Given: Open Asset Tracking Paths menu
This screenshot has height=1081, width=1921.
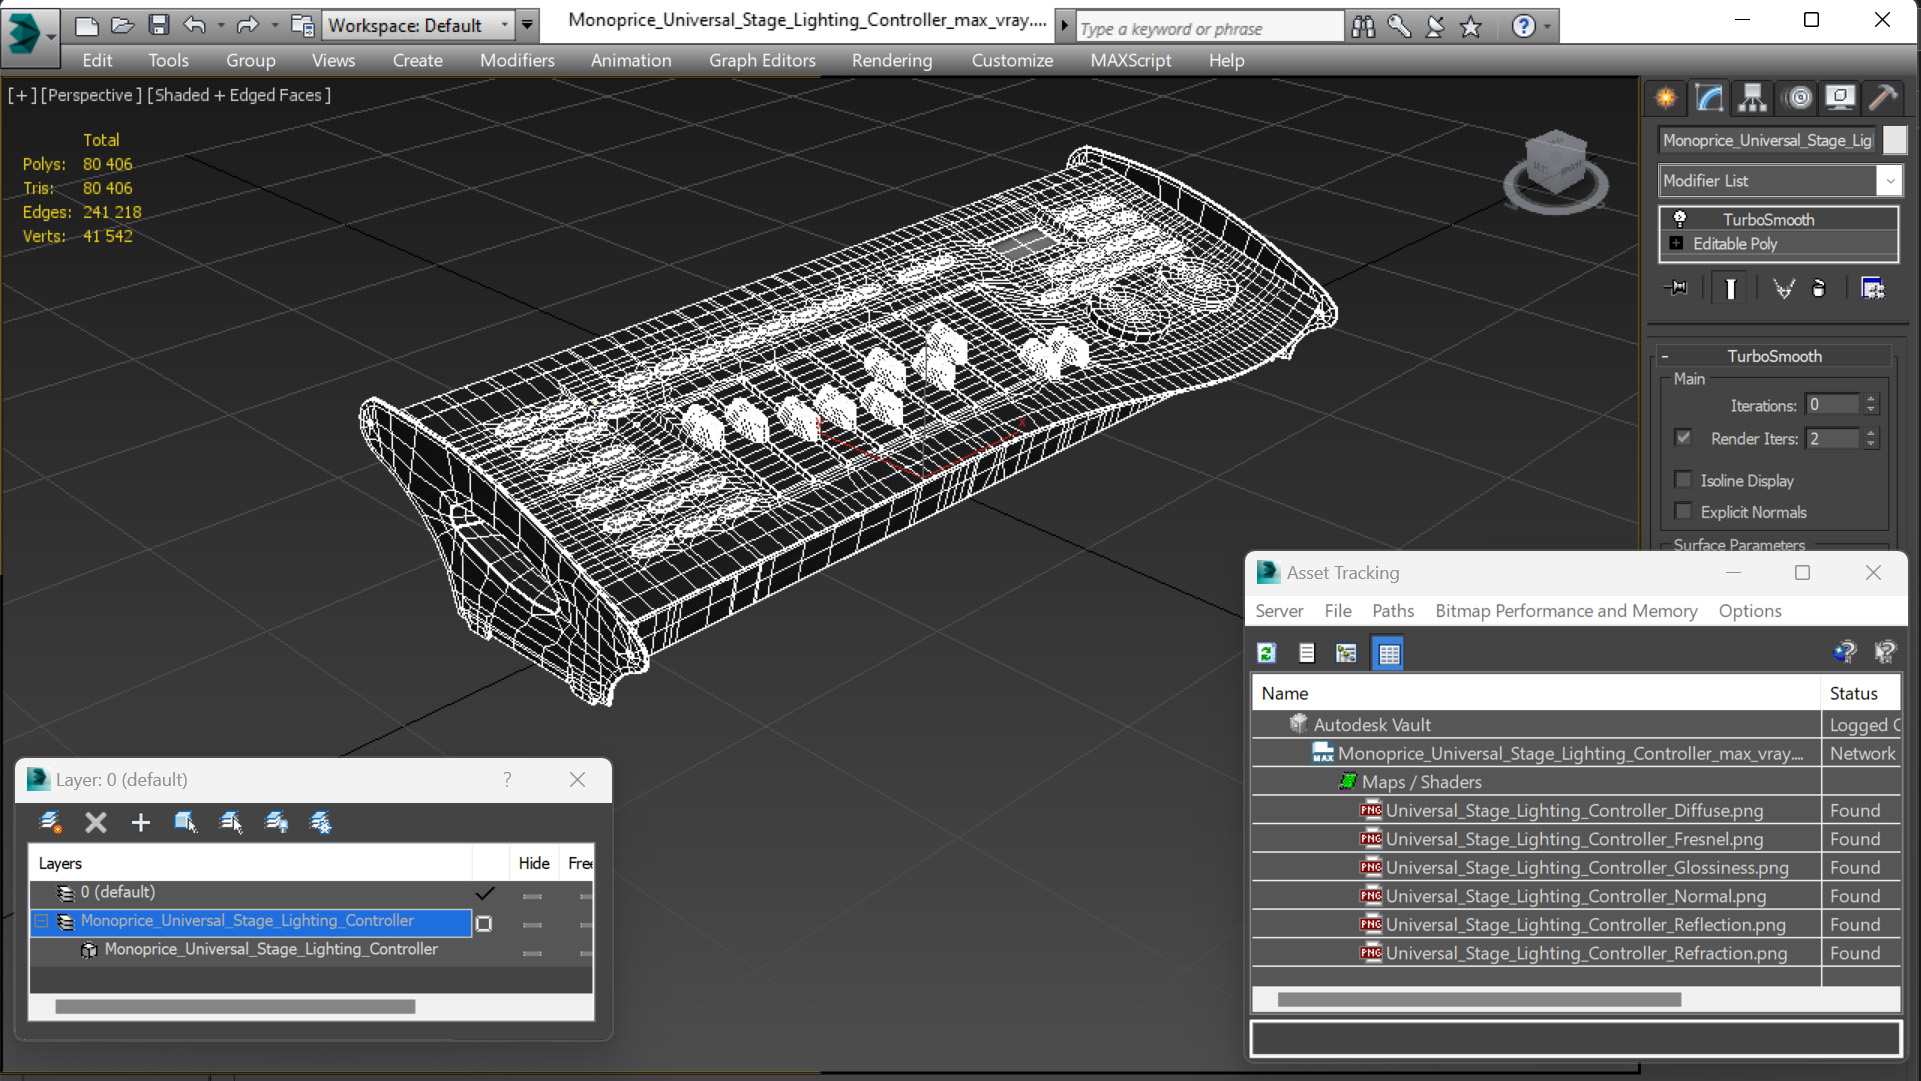Looking at the screenshot, I should tap(1393, 611).
